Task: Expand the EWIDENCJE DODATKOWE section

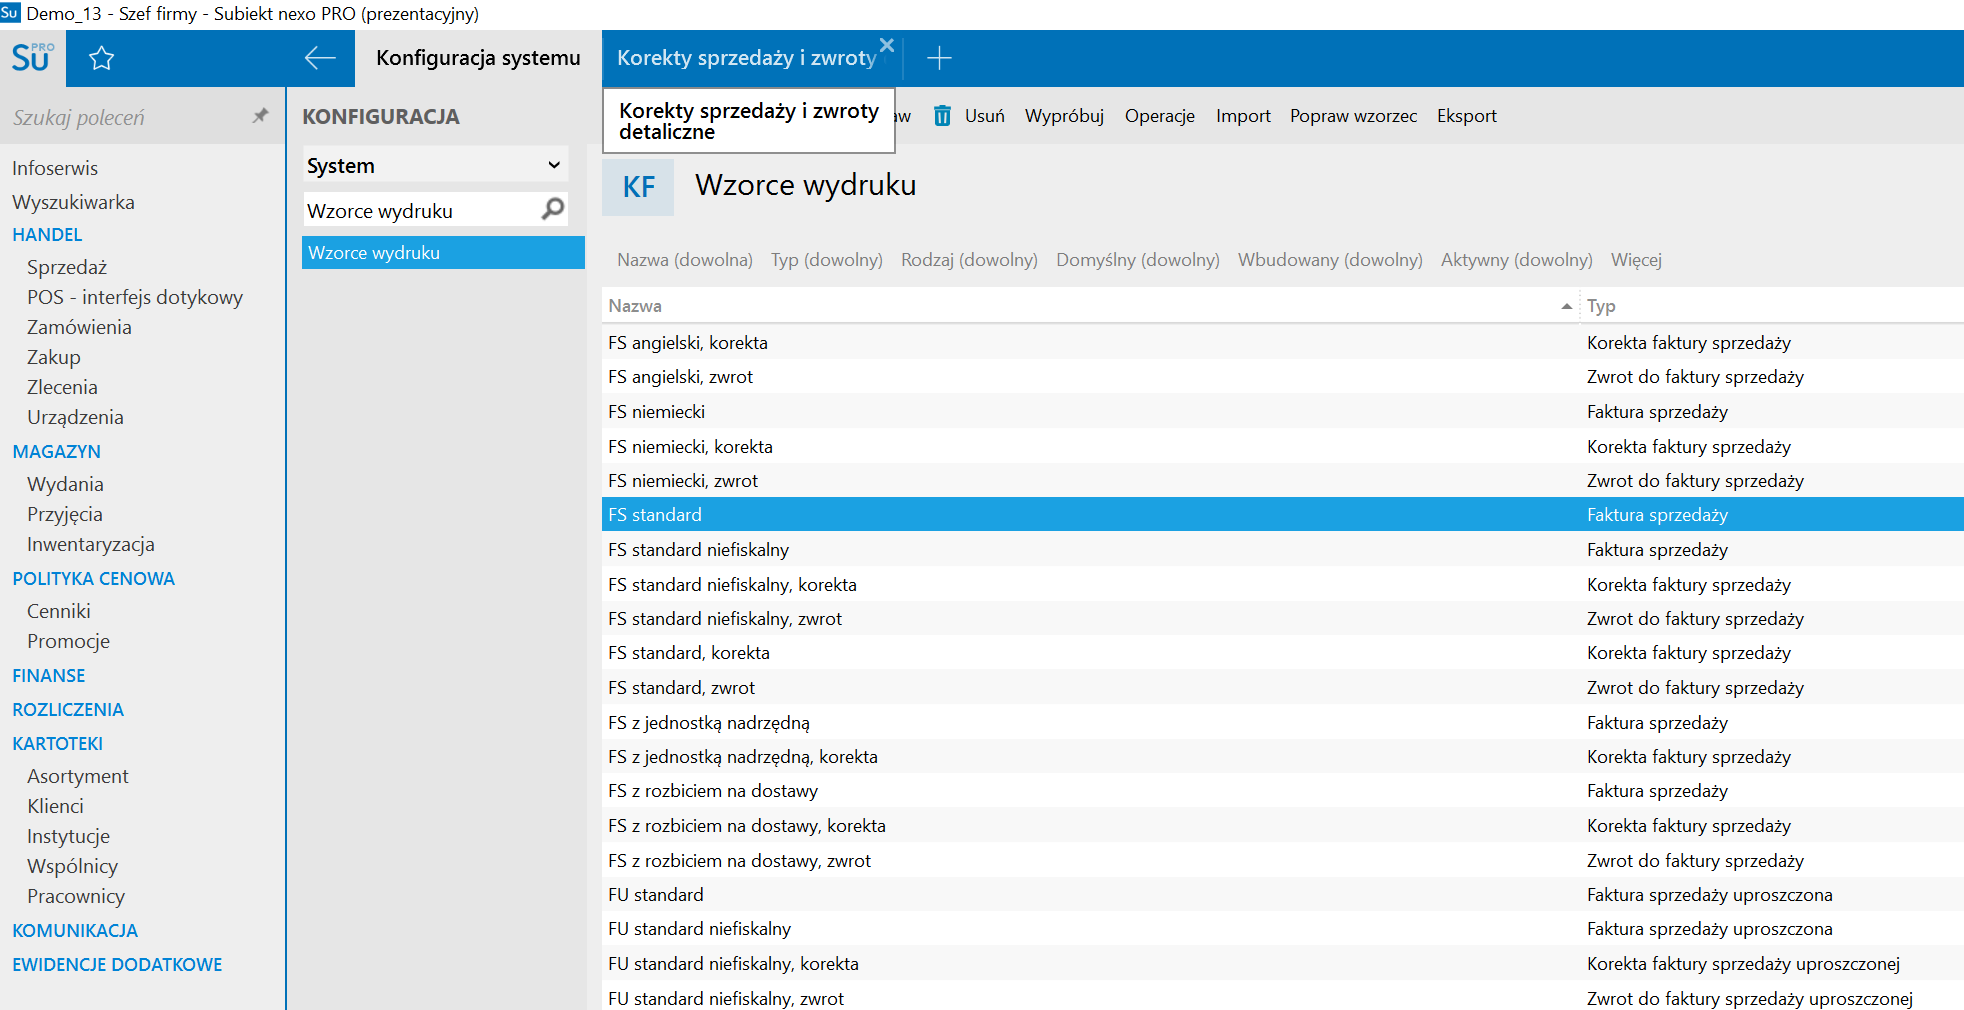Action: pos(117,965)
